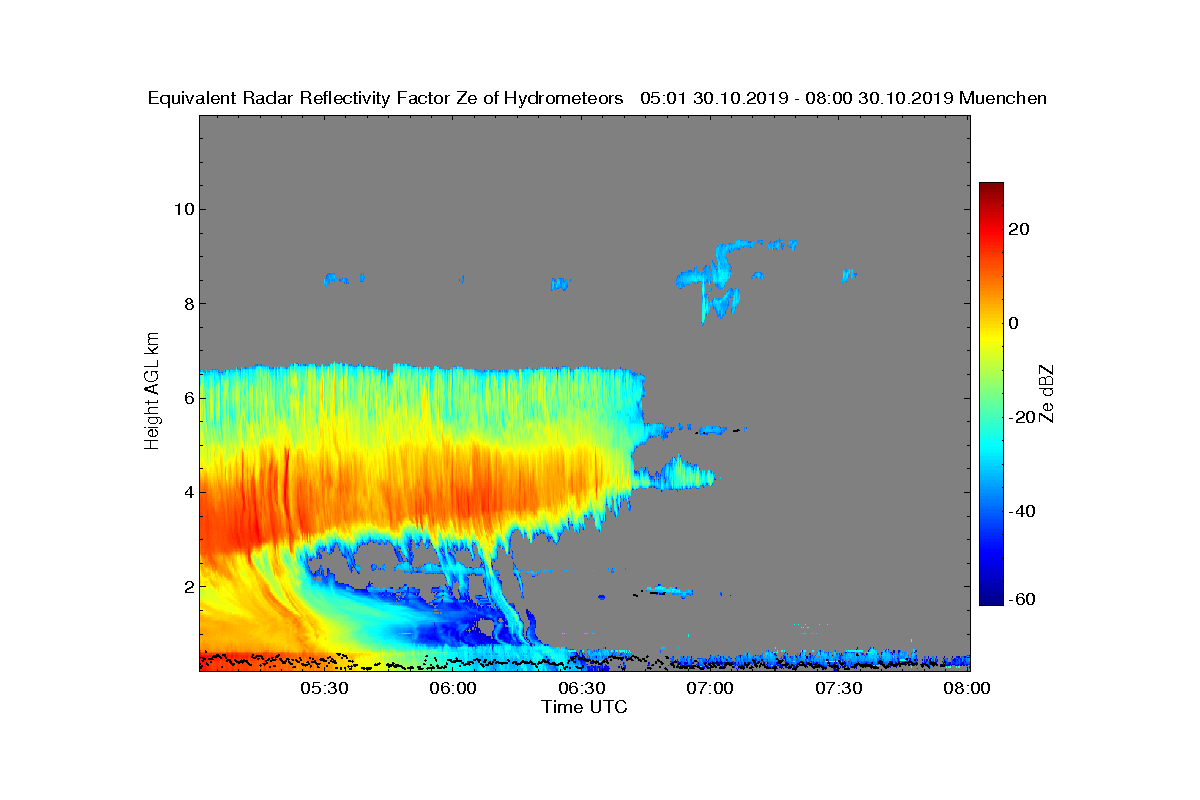Click the colorbar value 0
The width and height of the screenshot is (1200, 800).
(1014, 324)
